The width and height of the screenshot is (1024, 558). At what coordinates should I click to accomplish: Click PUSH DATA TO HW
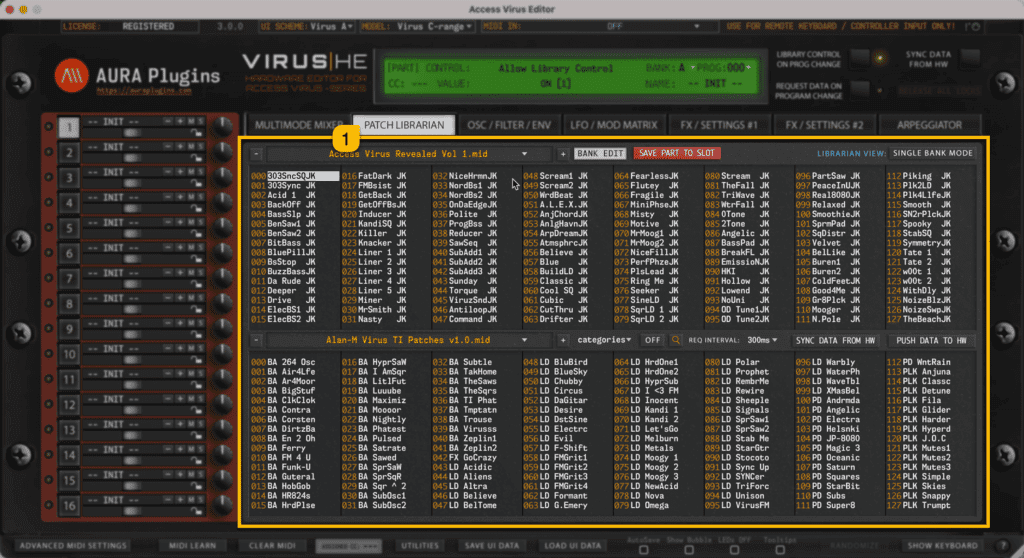931,340
